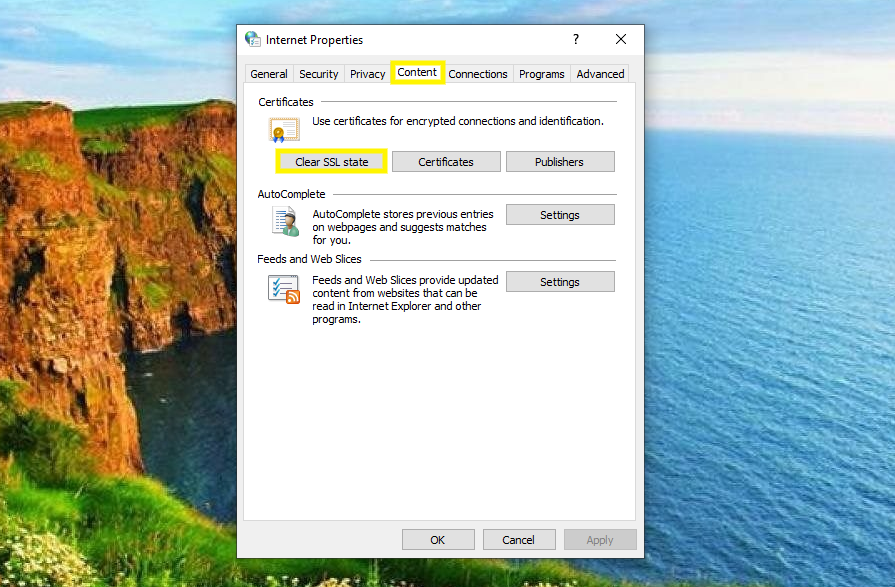This screenshot has height=587, width=895.
Task: Open the Security tab
Action: pos(319,74)
